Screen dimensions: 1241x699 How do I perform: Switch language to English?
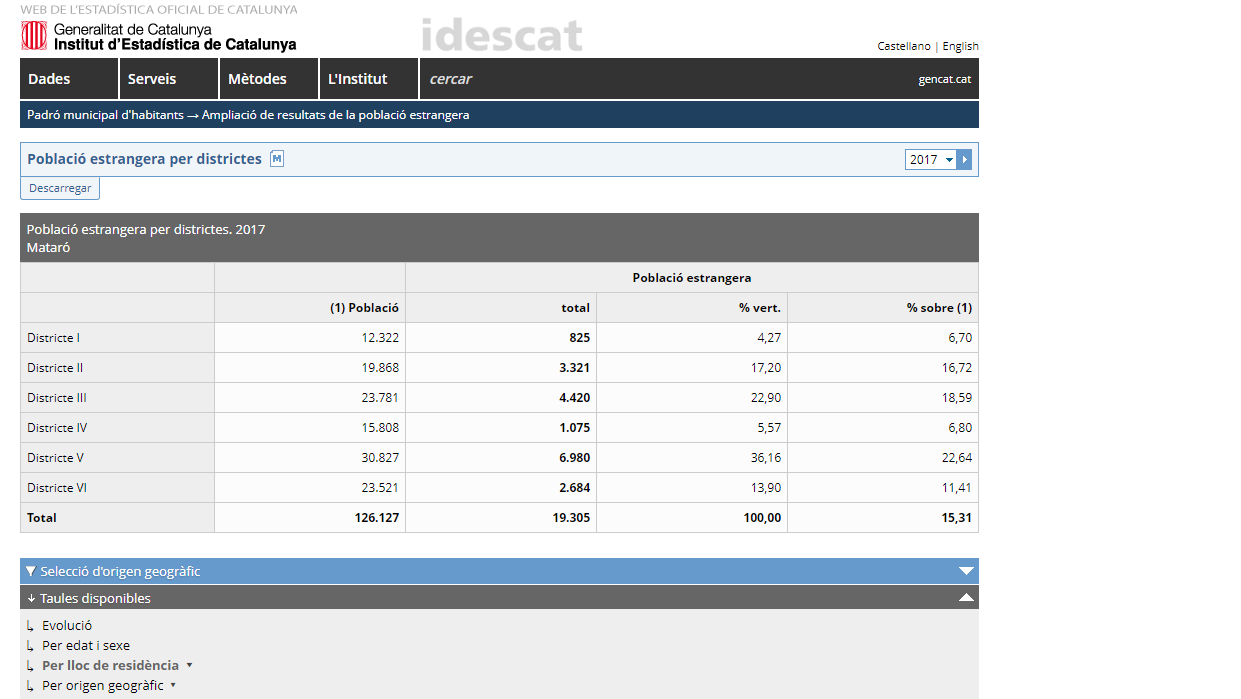960,46
